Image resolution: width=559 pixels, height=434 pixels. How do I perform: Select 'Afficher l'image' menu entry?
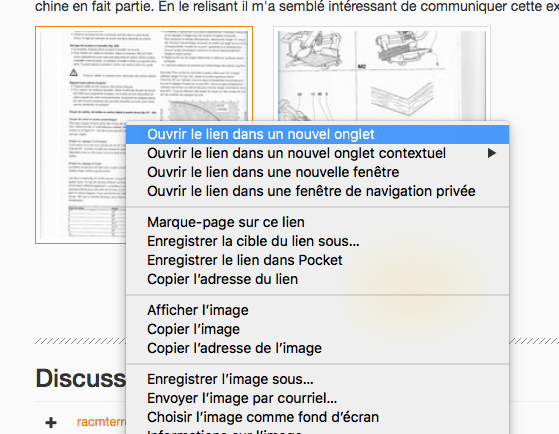tap(318, 310)
